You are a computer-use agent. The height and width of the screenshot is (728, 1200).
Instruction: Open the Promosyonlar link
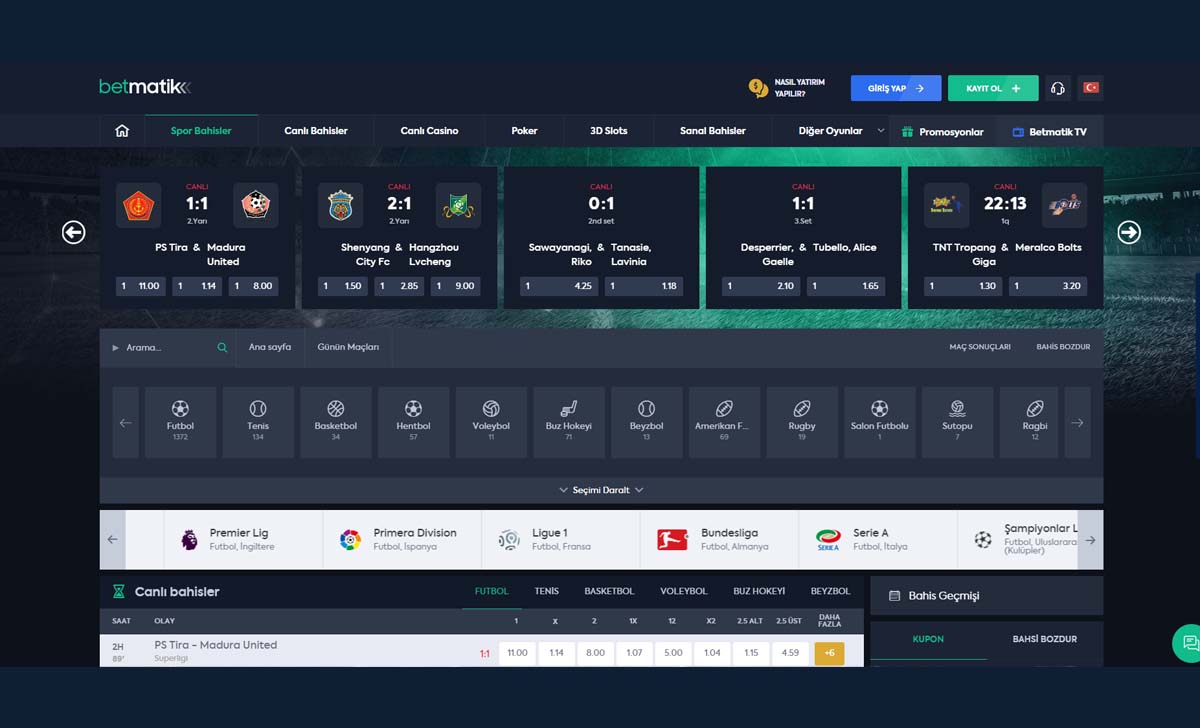[x=942, y=131]
